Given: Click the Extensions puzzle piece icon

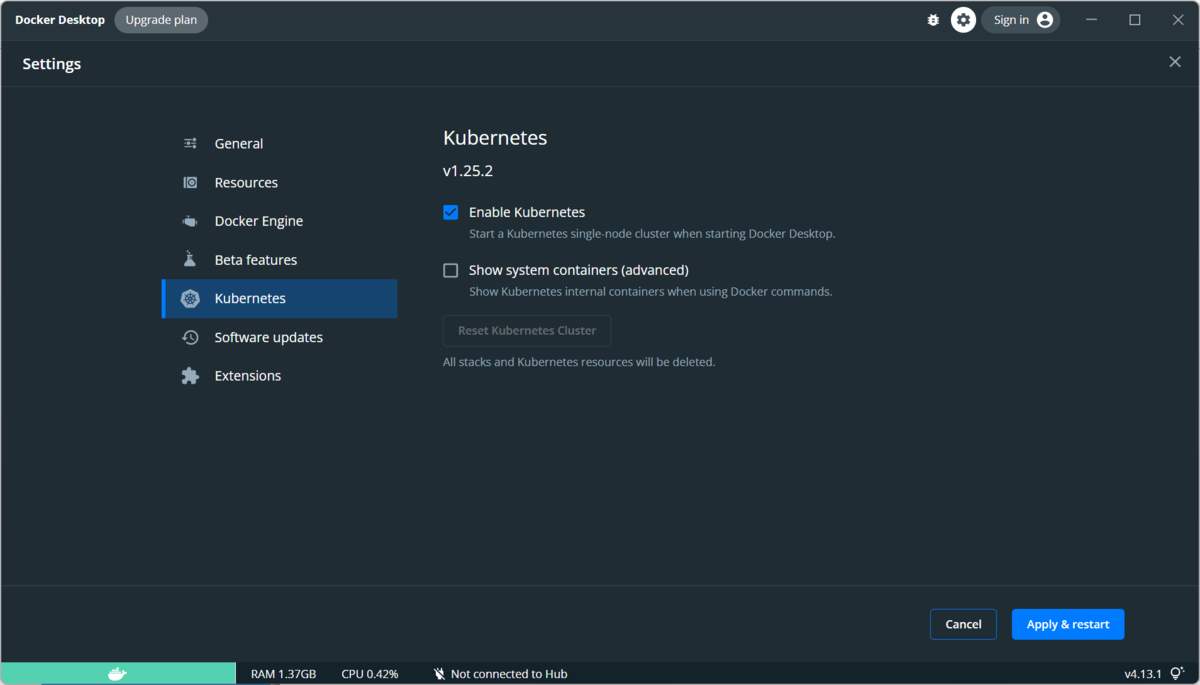Looking at the screenshot, I should tap(190, 376).
